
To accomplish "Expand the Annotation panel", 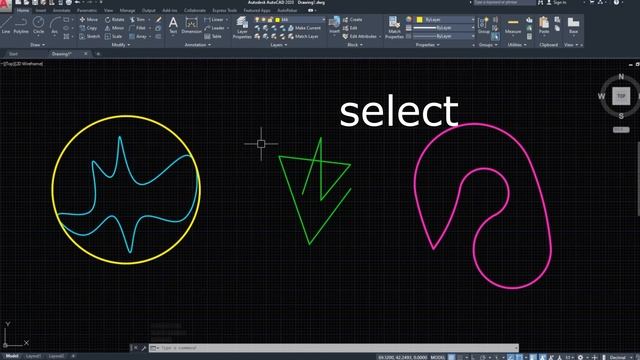I will point(198,45).
